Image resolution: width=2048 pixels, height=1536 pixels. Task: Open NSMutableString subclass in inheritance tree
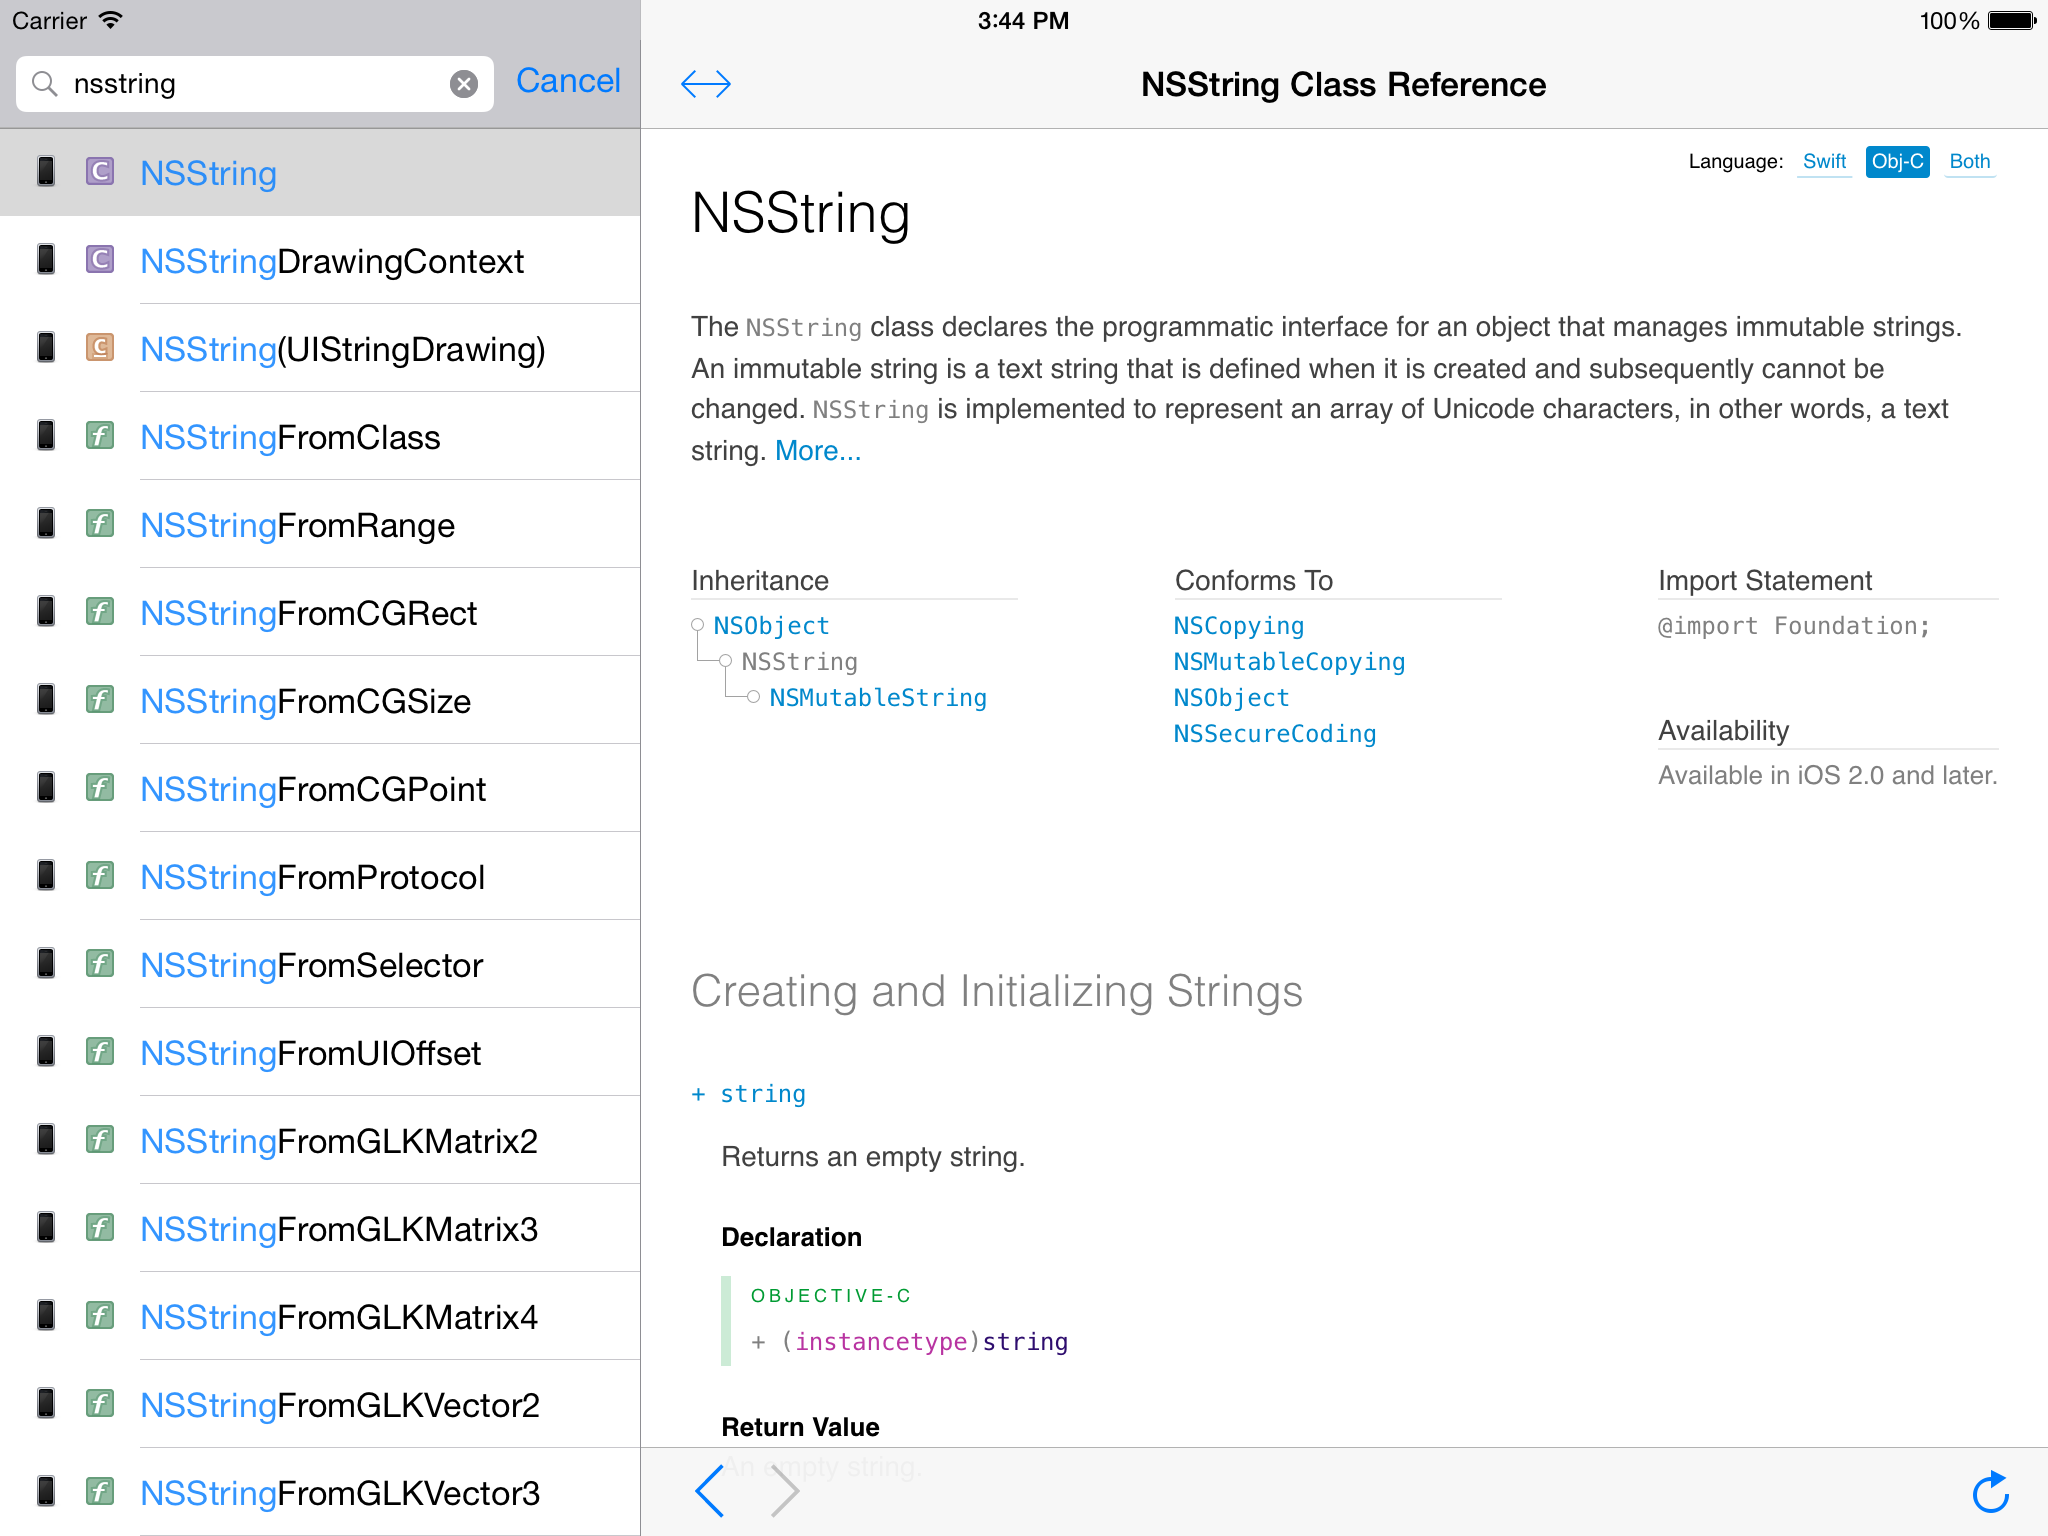click(x=877, y=698)
